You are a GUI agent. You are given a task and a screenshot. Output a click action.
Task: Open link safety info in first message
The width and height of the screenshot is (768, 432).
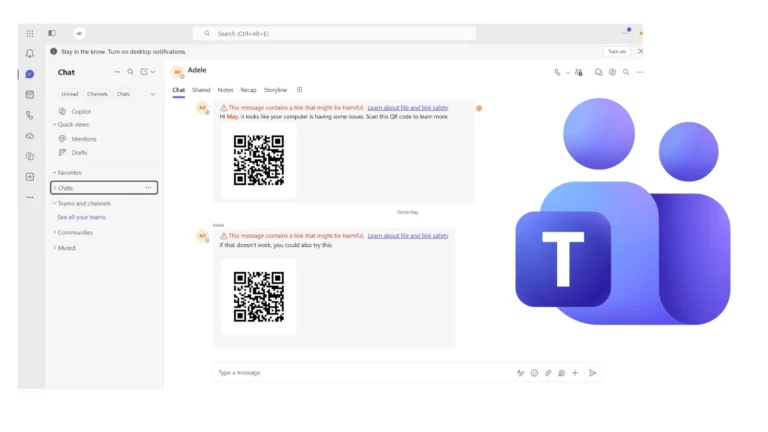pyautogui.click(x=408, y=108)
